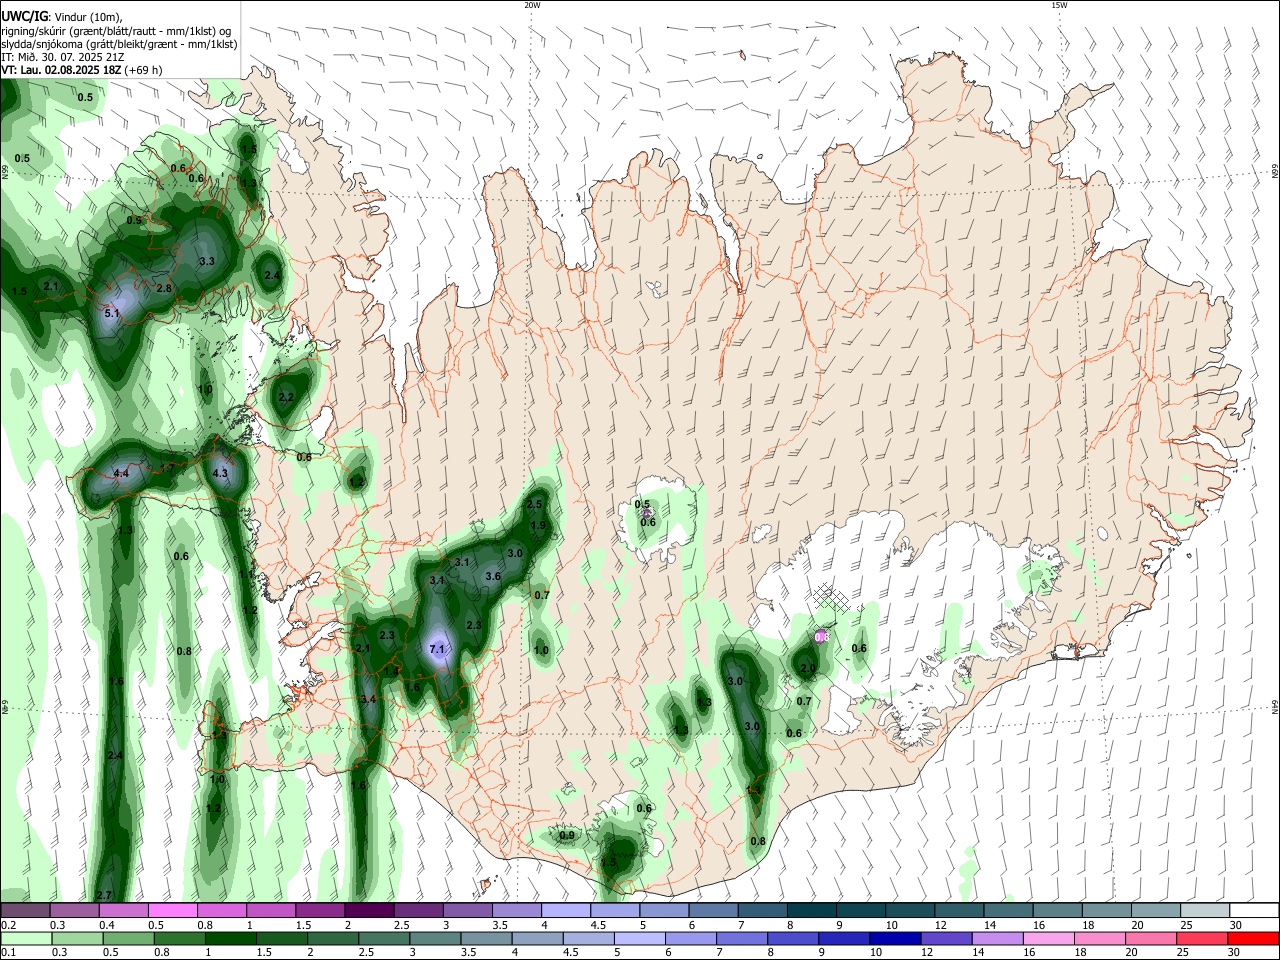
Task: Click the 3.4 precipitation value on the map
Action: pyautogui.click(x=368, y=699)
